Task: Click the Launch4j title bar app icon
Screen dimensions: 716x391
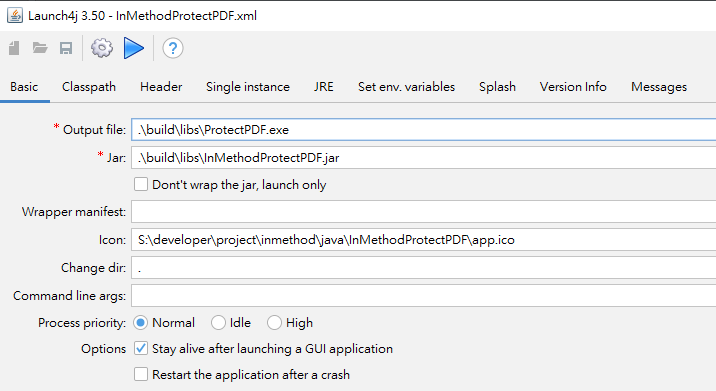Action: 15,16
